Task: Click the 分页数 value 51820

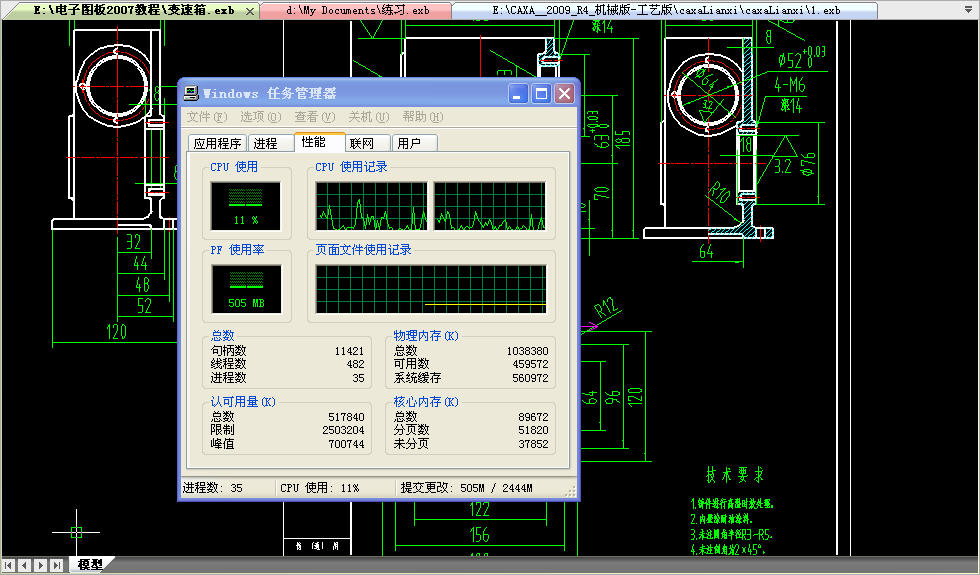Action: pos(533,430)
